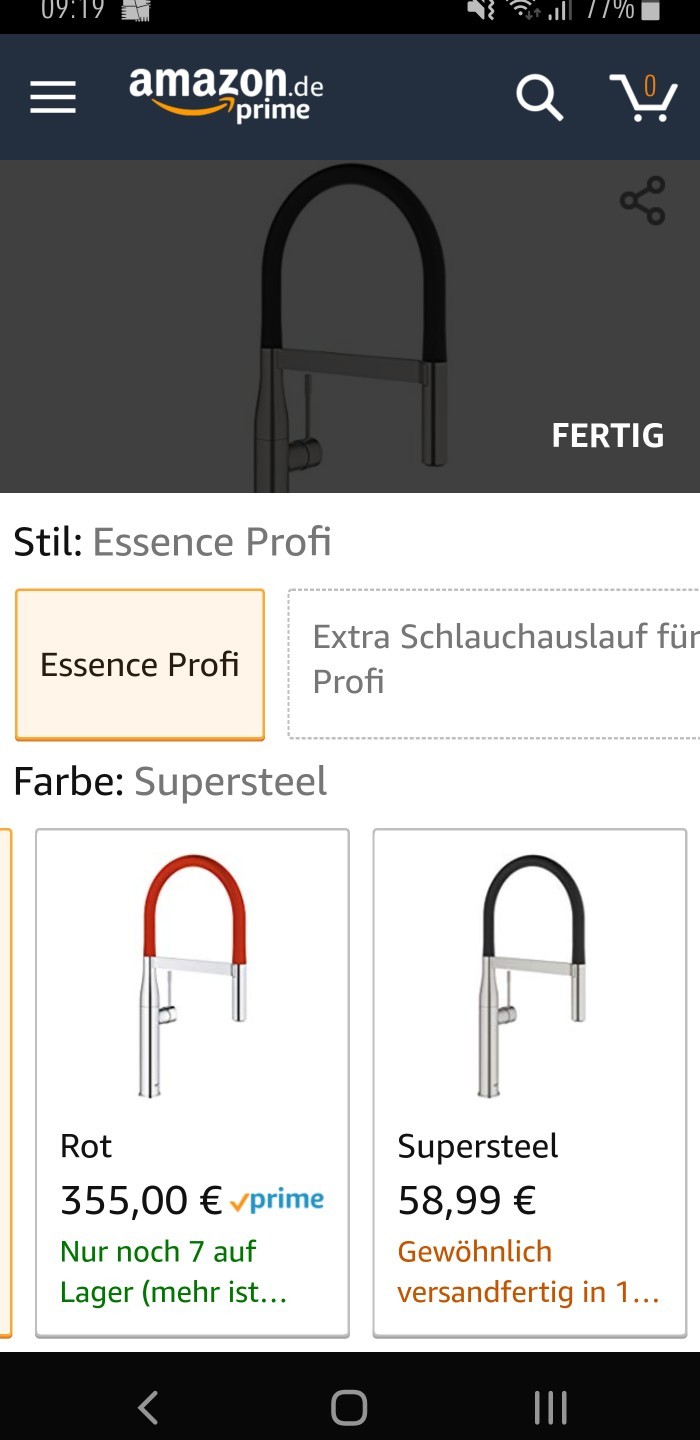The image size is (700, 1440).
Task: Tap the share icon on product image
Action: 642,200
